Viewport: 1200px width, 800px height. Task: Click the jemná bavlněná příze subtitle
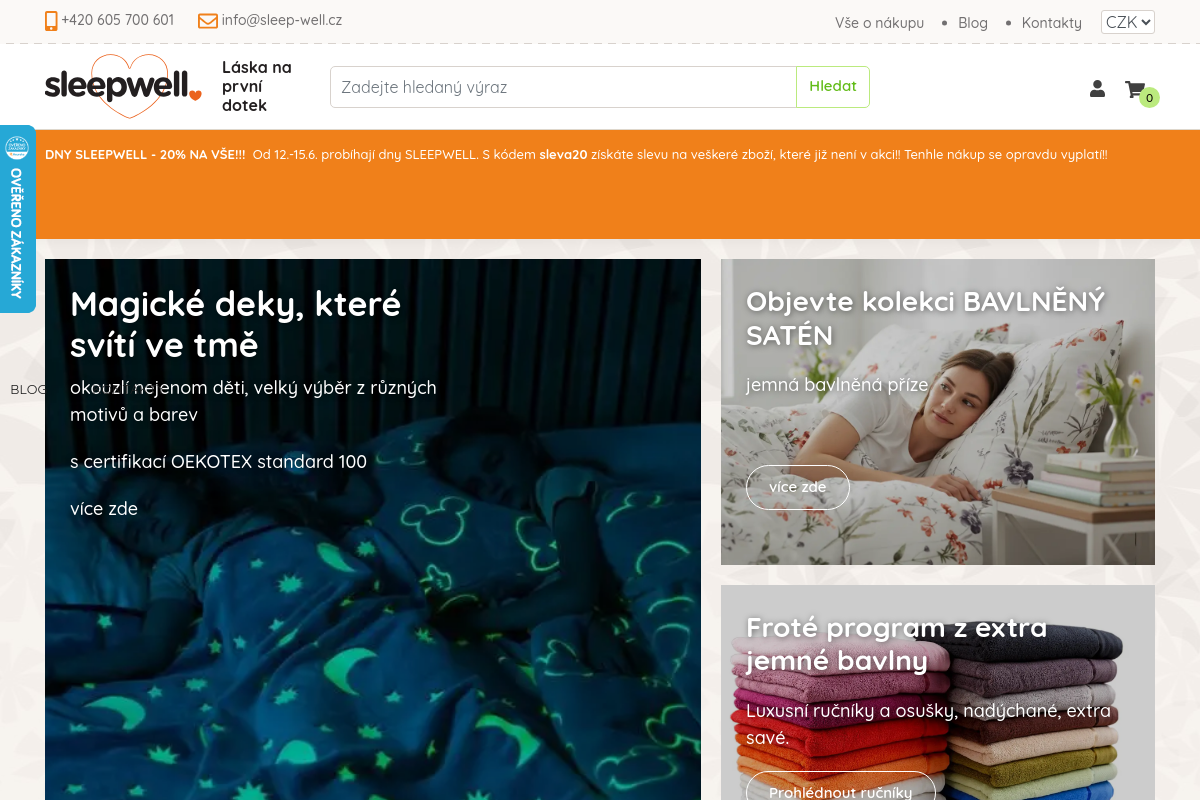click(x=837, y=385)
